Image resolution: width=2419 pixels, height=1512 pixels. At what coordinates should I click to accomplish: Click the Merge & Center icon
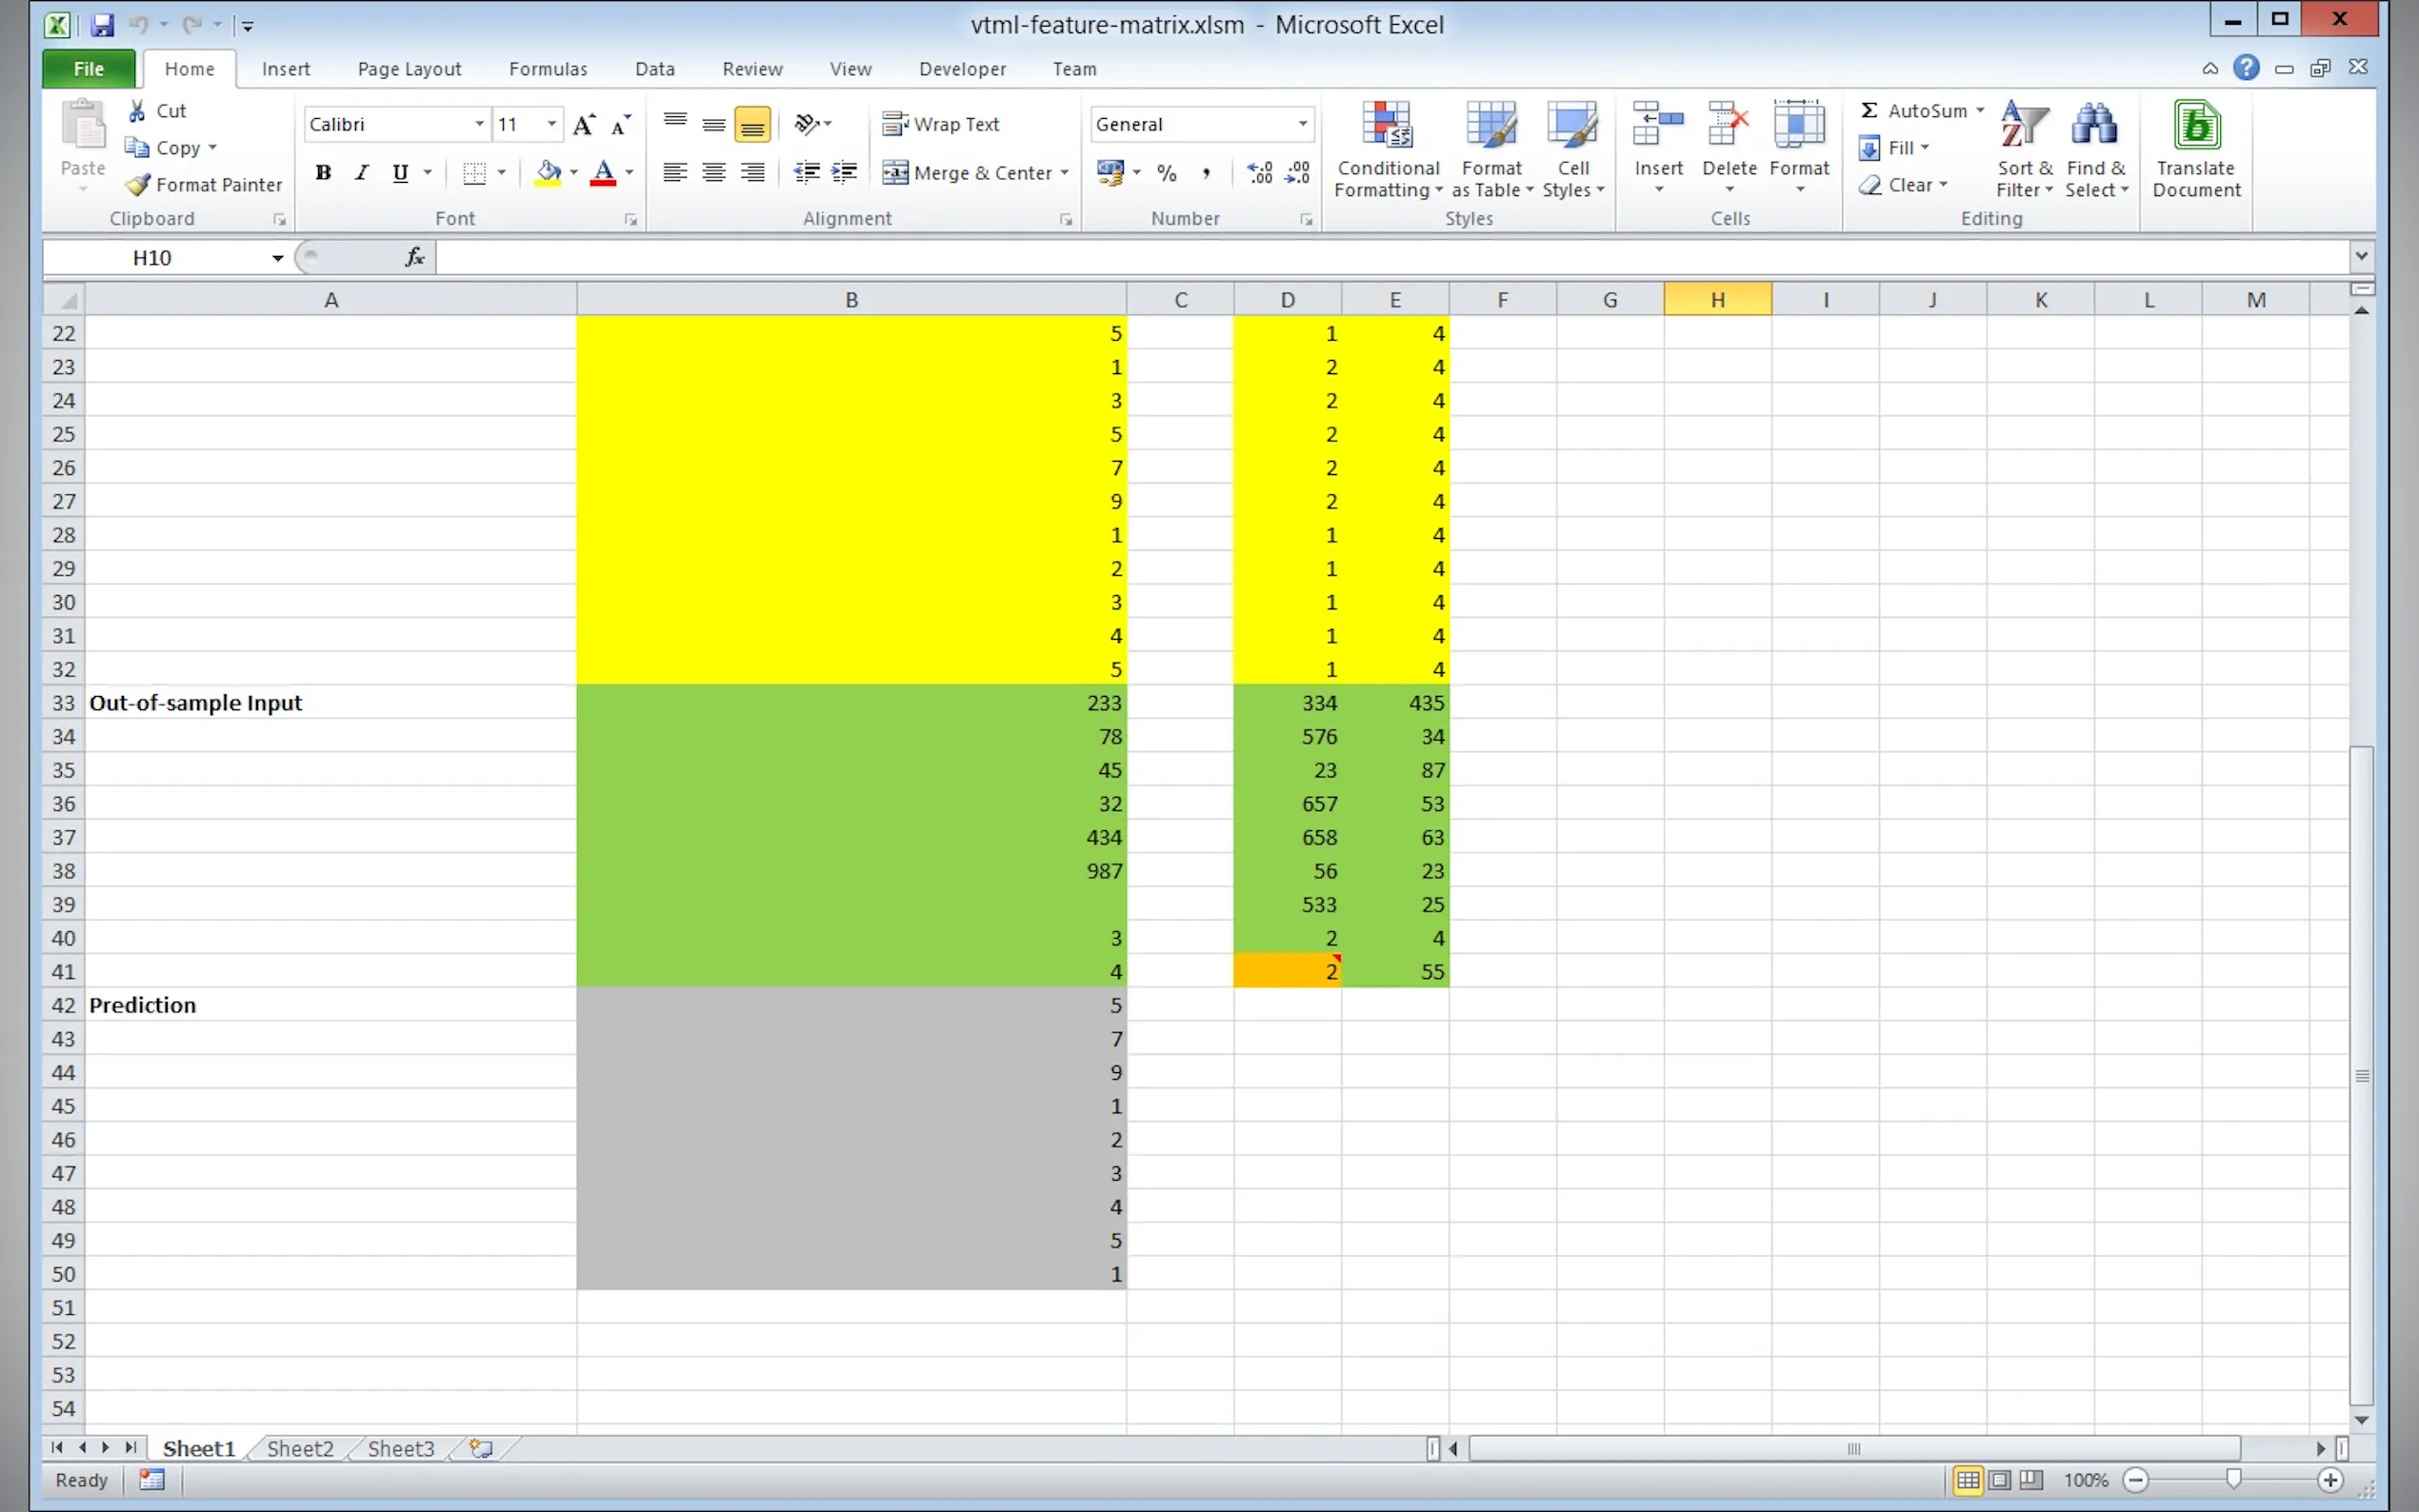[895, 173]
